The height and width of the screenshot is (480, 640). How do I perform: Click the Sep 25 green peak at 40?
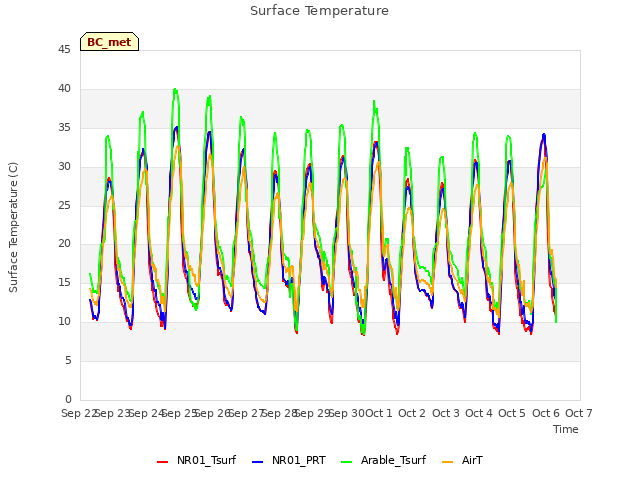pyautogui.click(x=175, y=89)
